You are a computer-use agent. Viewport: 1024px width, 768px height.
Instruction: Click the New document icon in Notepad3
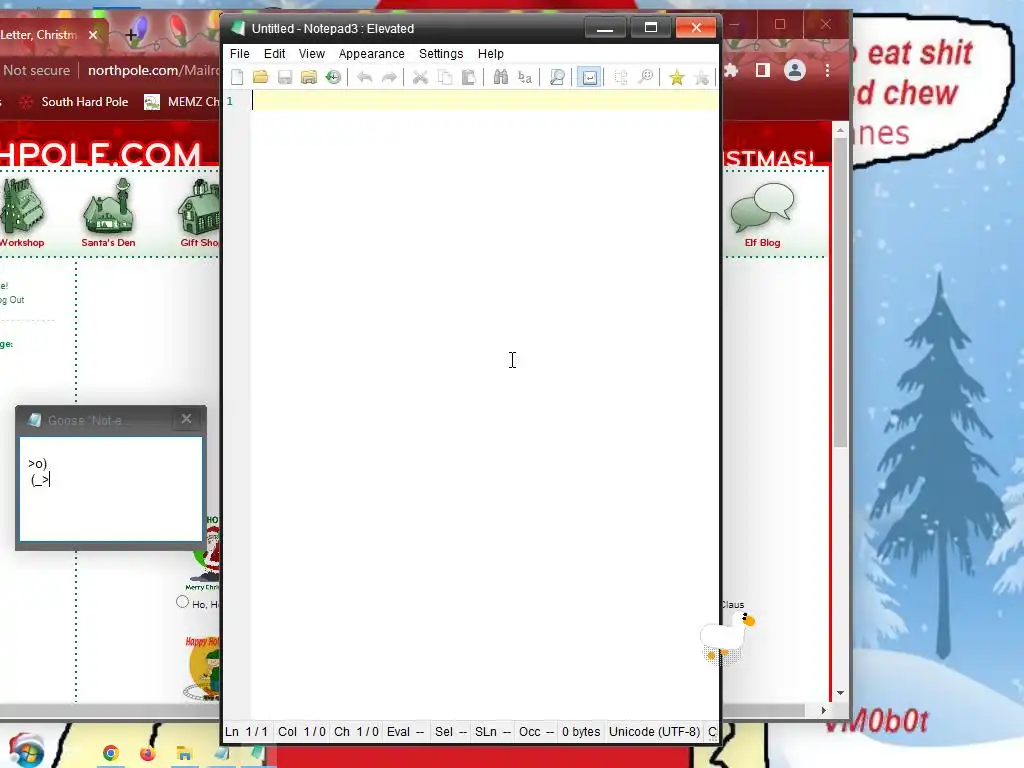237,77
